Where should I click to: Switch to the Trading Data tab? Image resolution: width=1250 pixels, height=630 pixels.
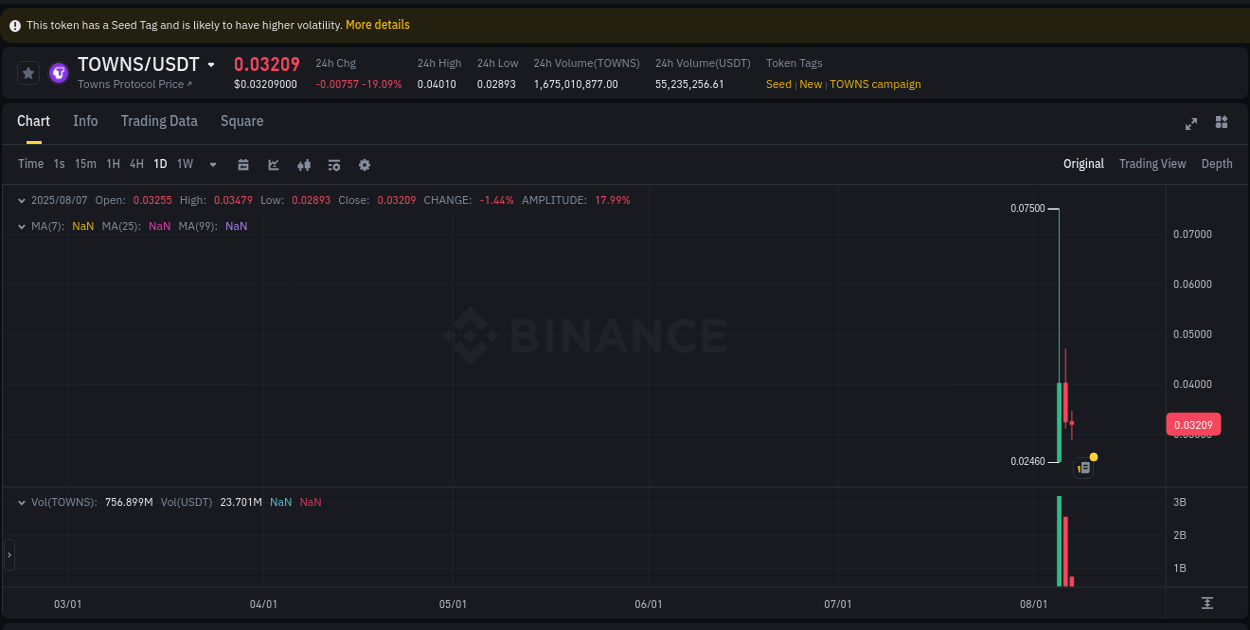click(159, 121)
